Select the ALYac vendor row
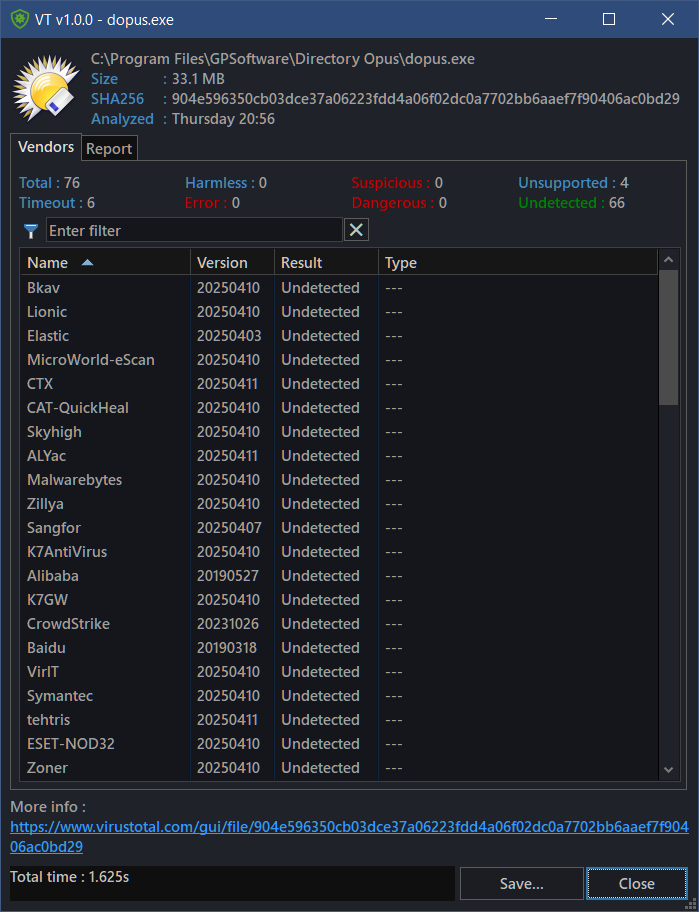Image resolution: width=699 pixels, height=912 pixels. [339, 456]
